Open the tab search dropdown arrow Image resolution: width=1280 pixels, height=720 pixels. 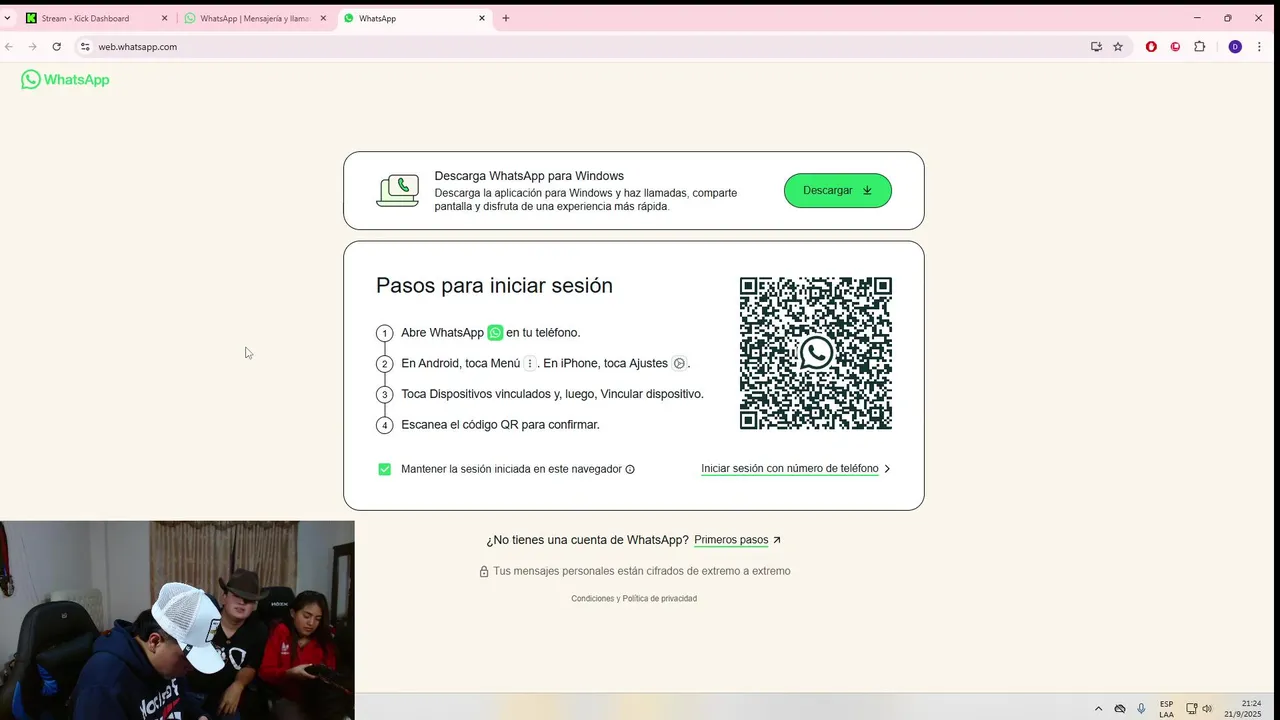[7, 18]
